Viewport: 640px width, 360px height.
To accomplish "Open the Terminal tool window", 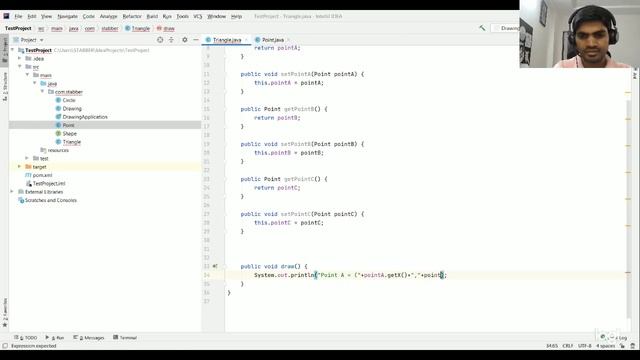I will click(x=125, y=338).
